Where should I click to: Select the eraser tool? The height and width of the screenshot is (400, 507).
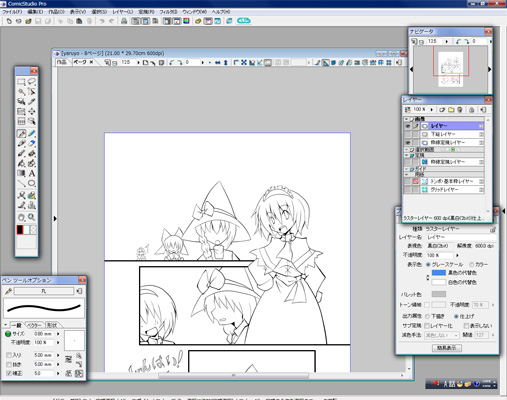(x=32, y=143)
